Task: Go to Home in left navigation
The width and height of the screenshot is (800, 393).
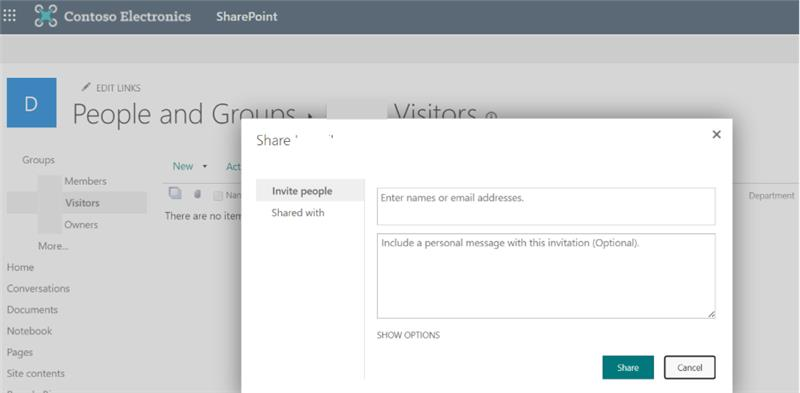Action: pos(20,267)
